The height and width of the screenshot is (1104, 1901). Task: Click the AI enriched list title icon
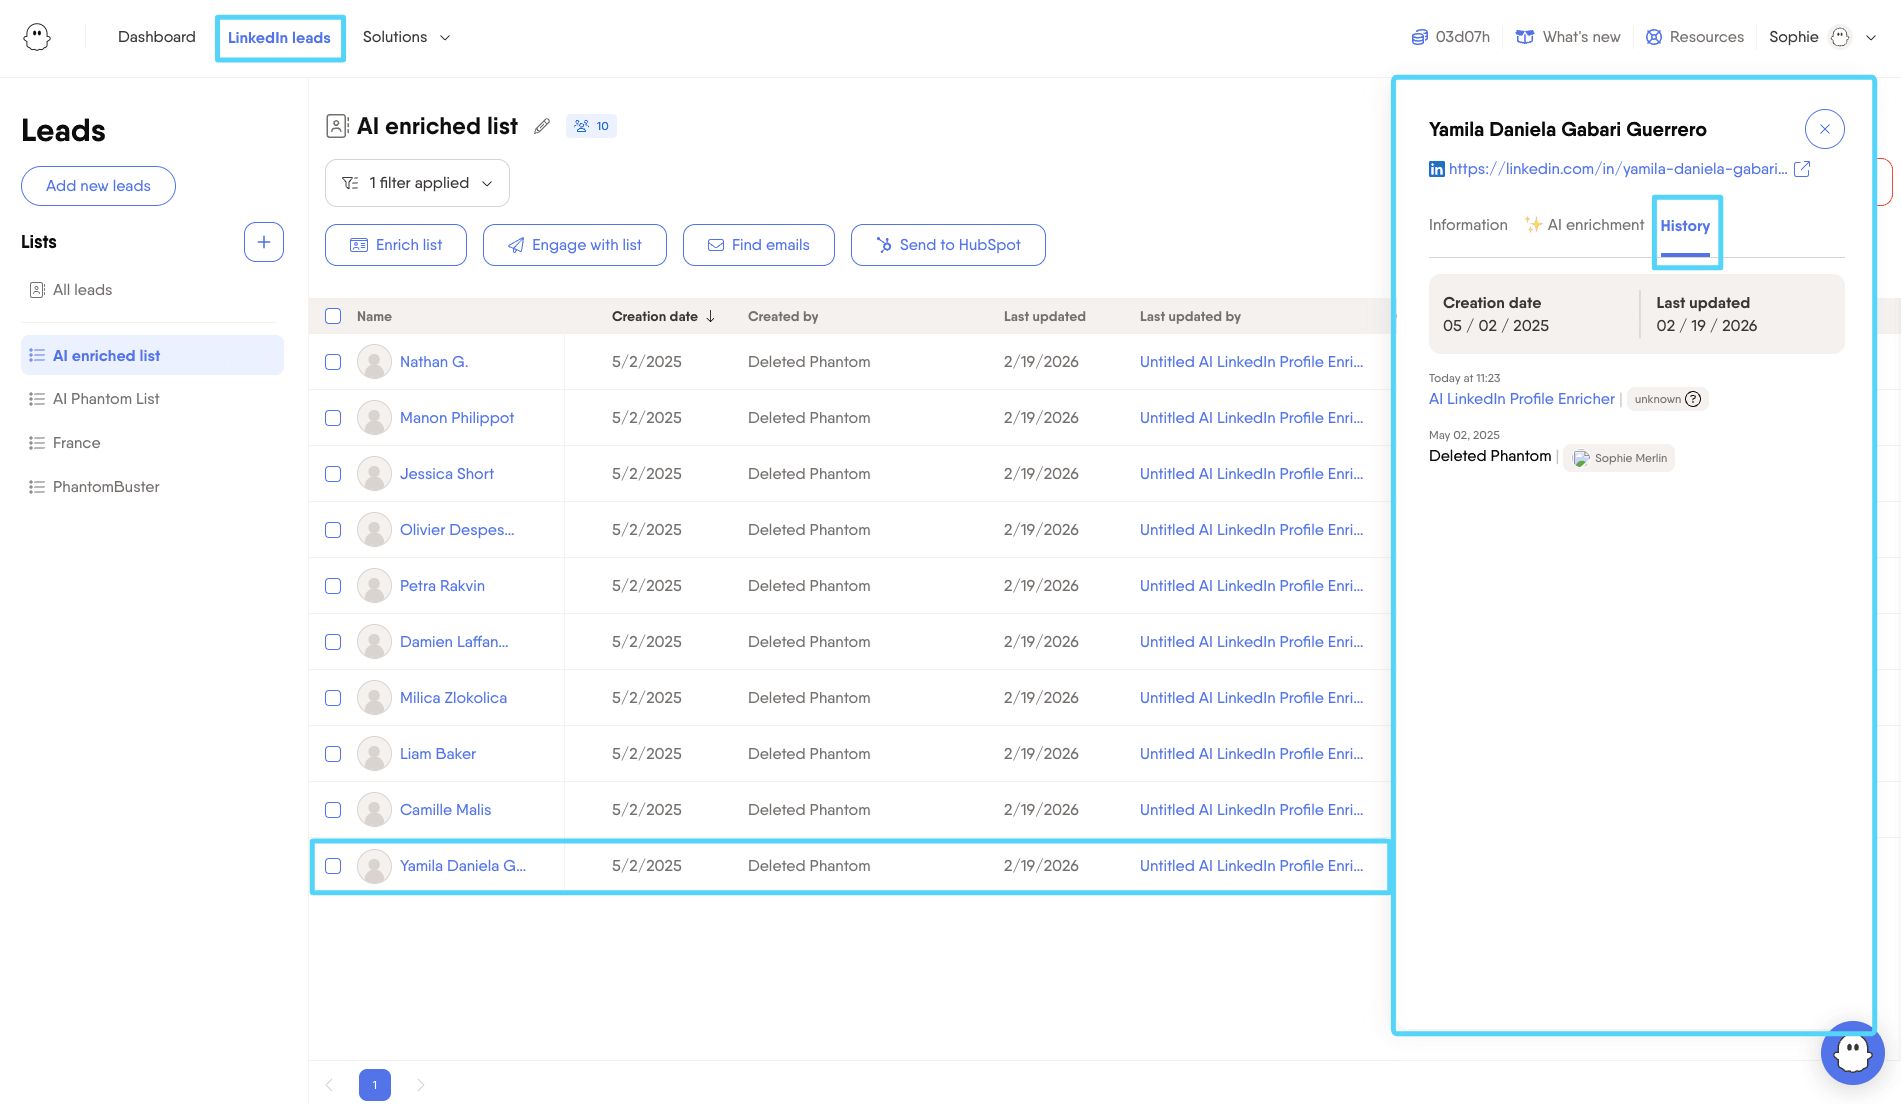point(338,126)
